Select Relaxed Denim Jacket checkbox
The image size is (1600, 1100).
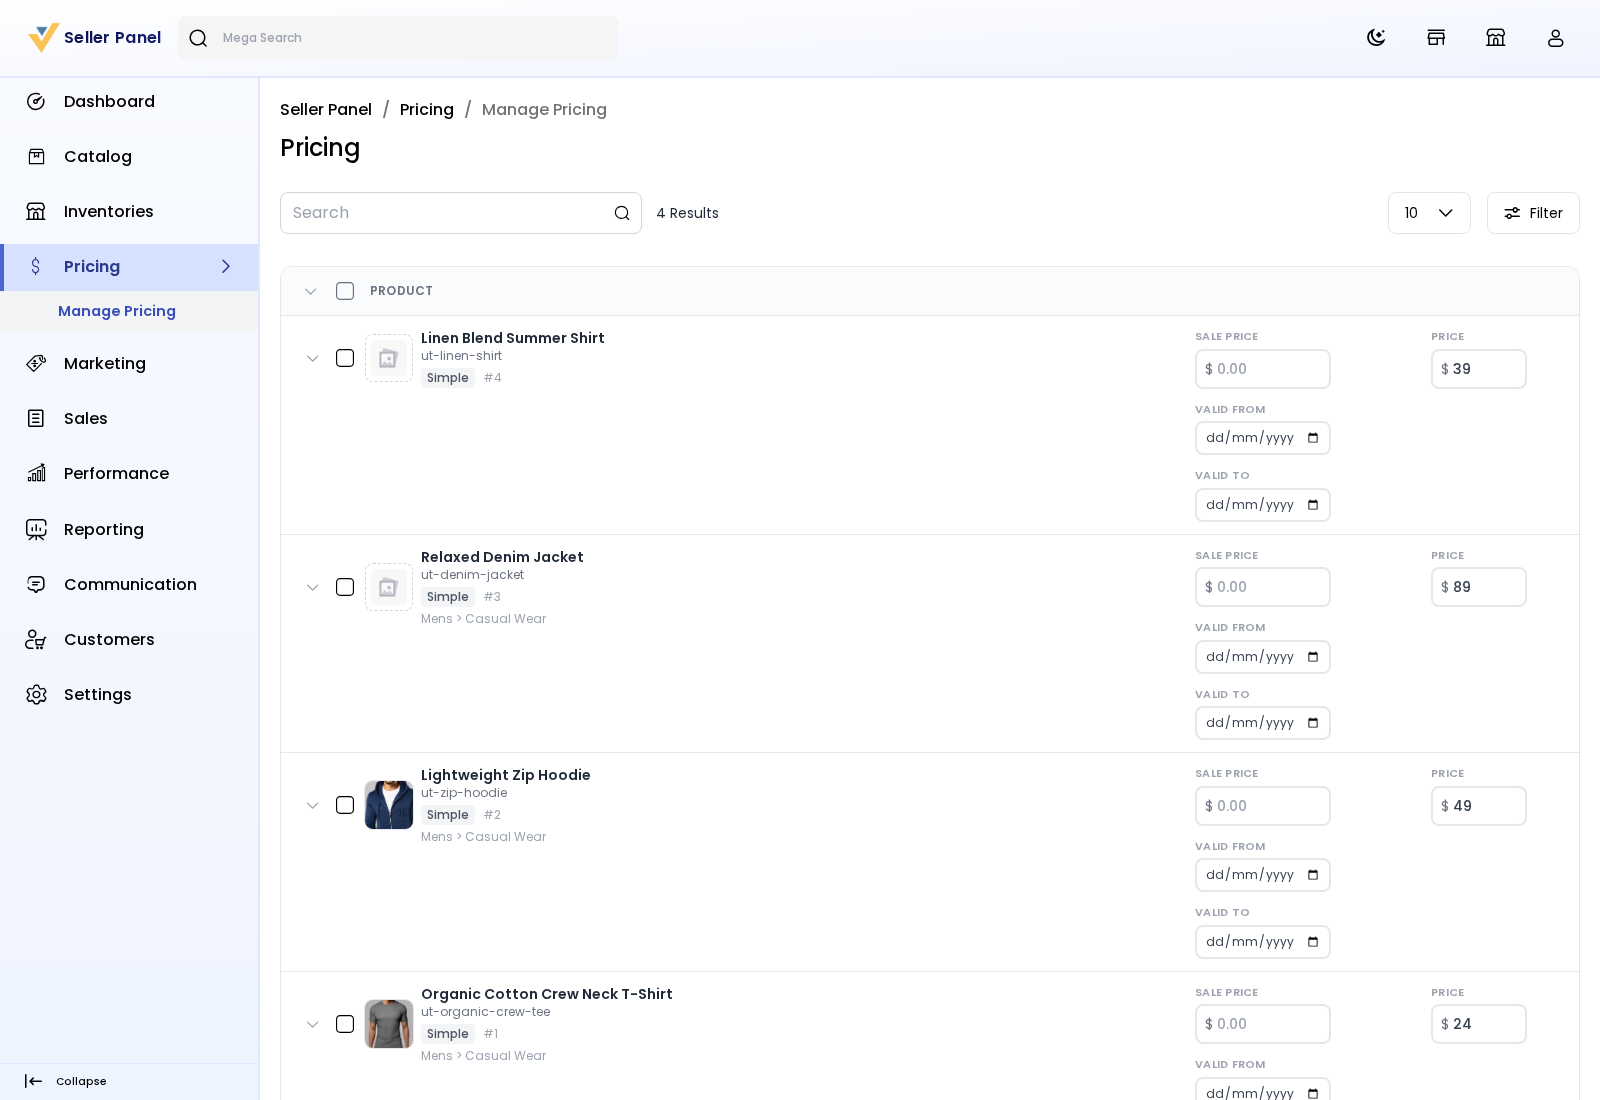(x=345, y=587)
